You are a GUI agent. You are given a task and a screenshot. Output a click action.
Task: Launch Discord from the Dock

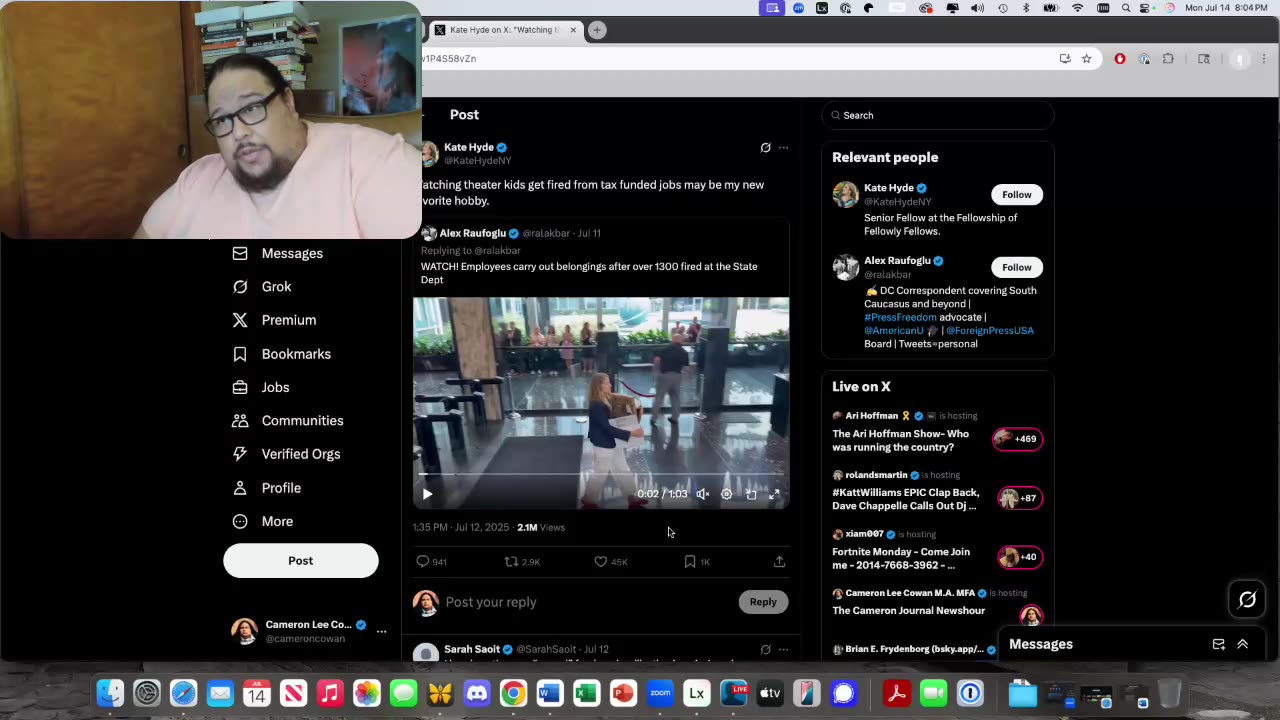[x=477, y=693]
